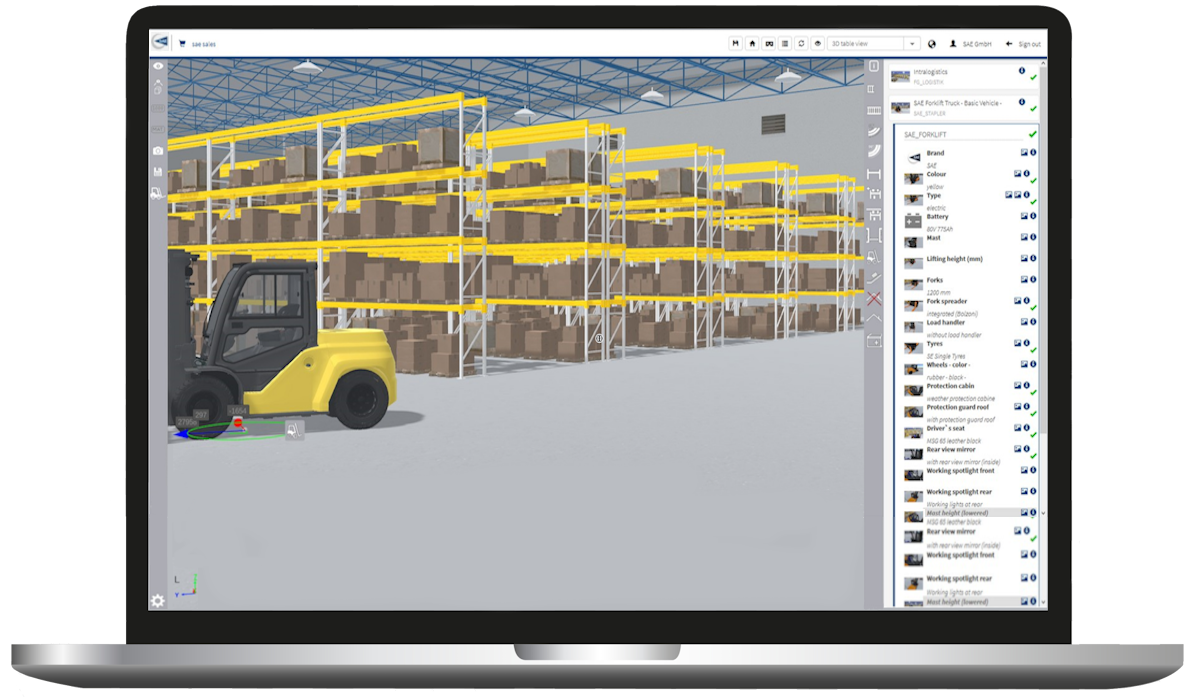Toggle the eye visibility icon in left sidebar
1200x697 pixels.
click(x=160, y=67)
